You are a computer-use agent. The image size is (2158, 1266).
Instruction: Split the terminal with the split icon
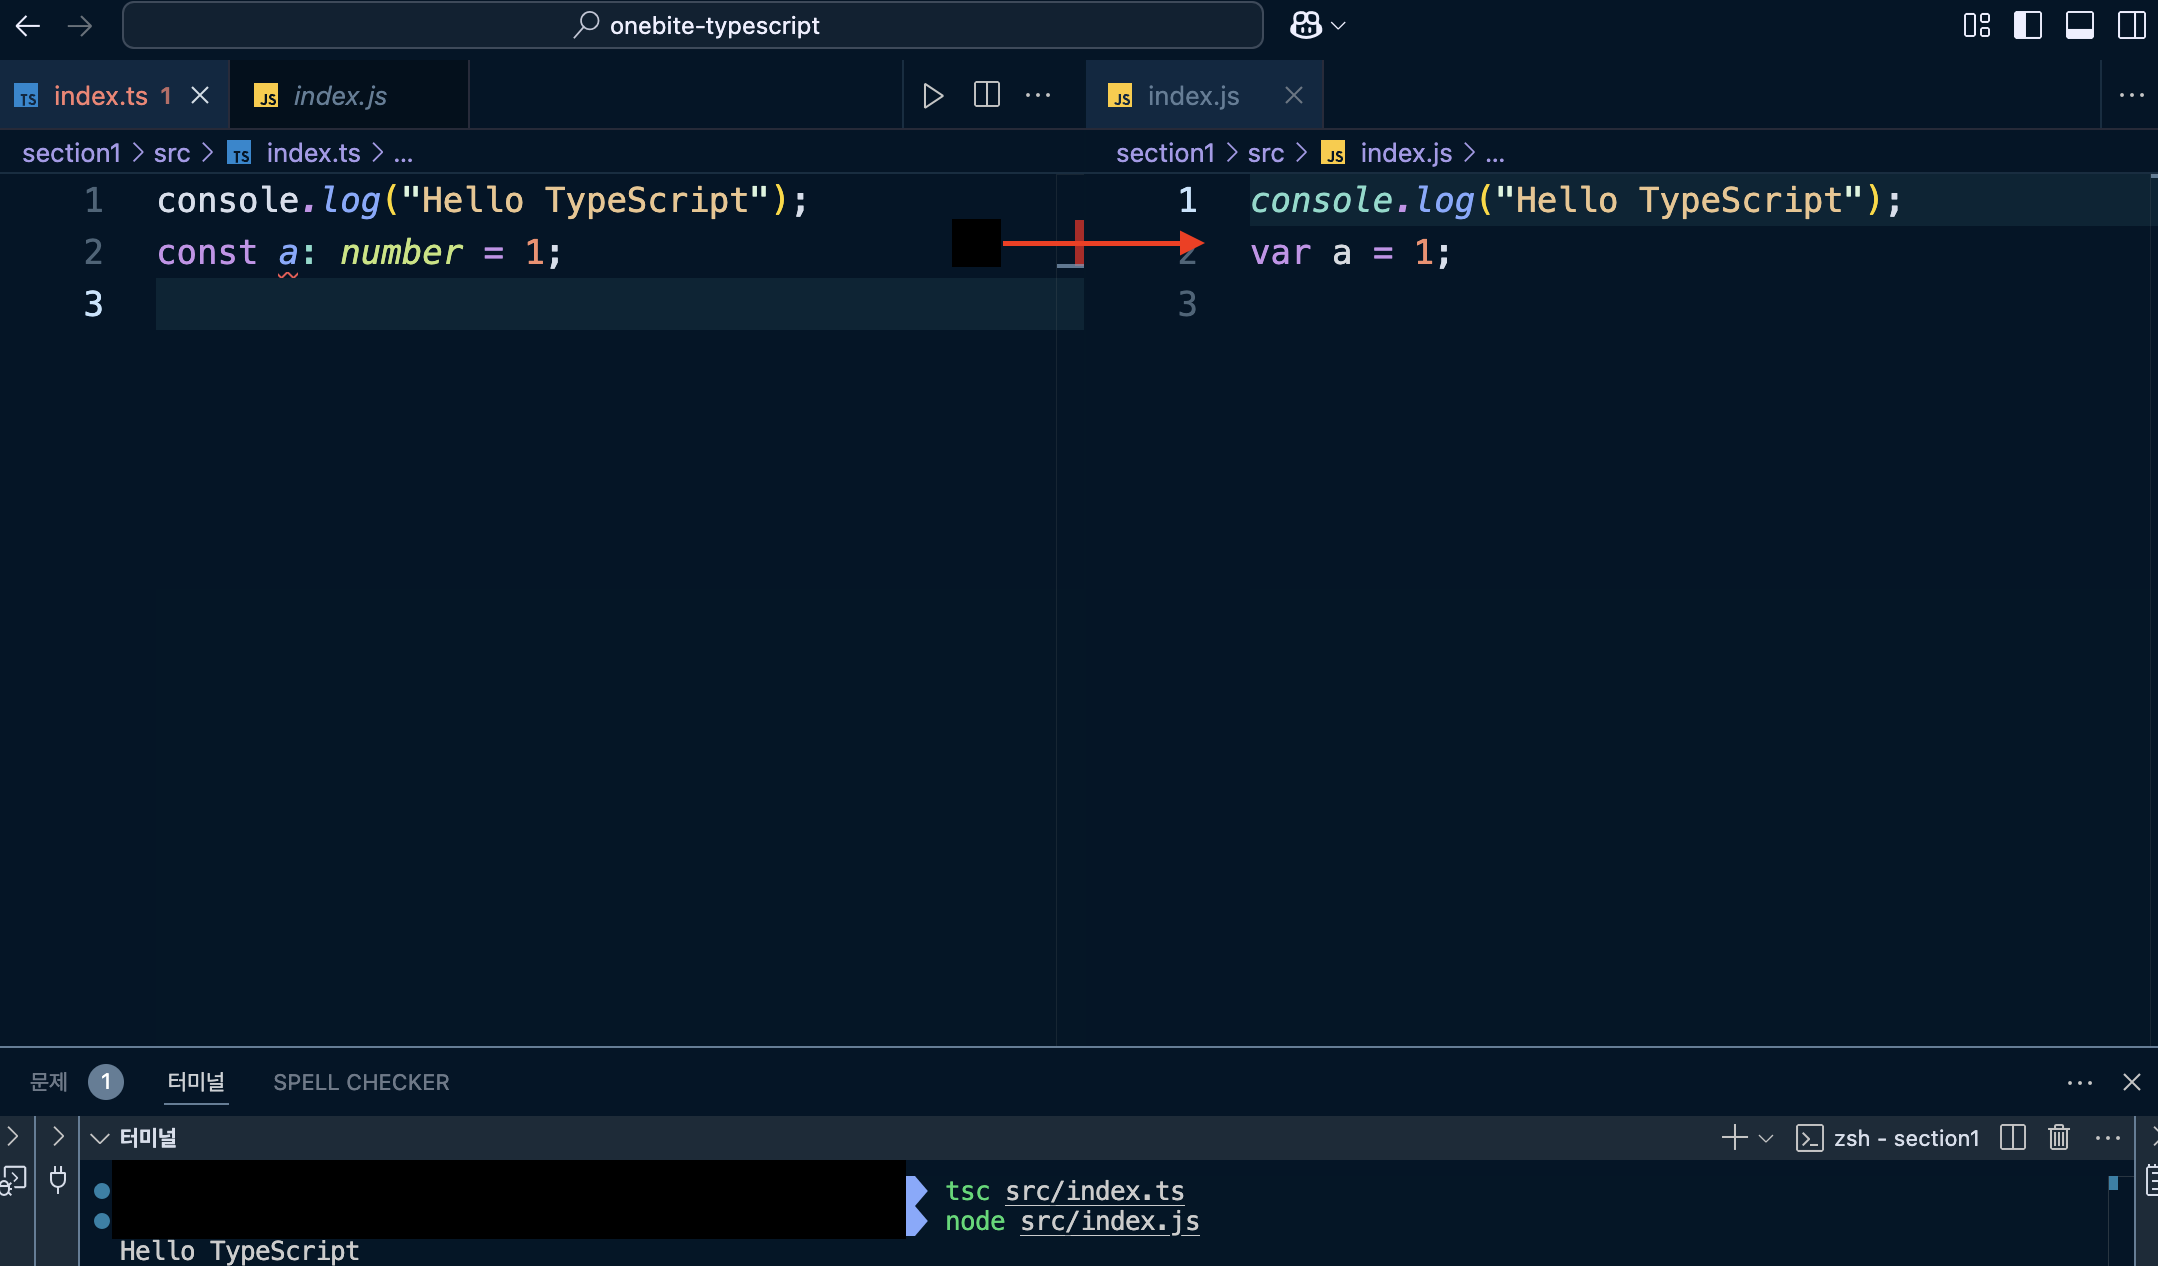tap(2012, 1138)
